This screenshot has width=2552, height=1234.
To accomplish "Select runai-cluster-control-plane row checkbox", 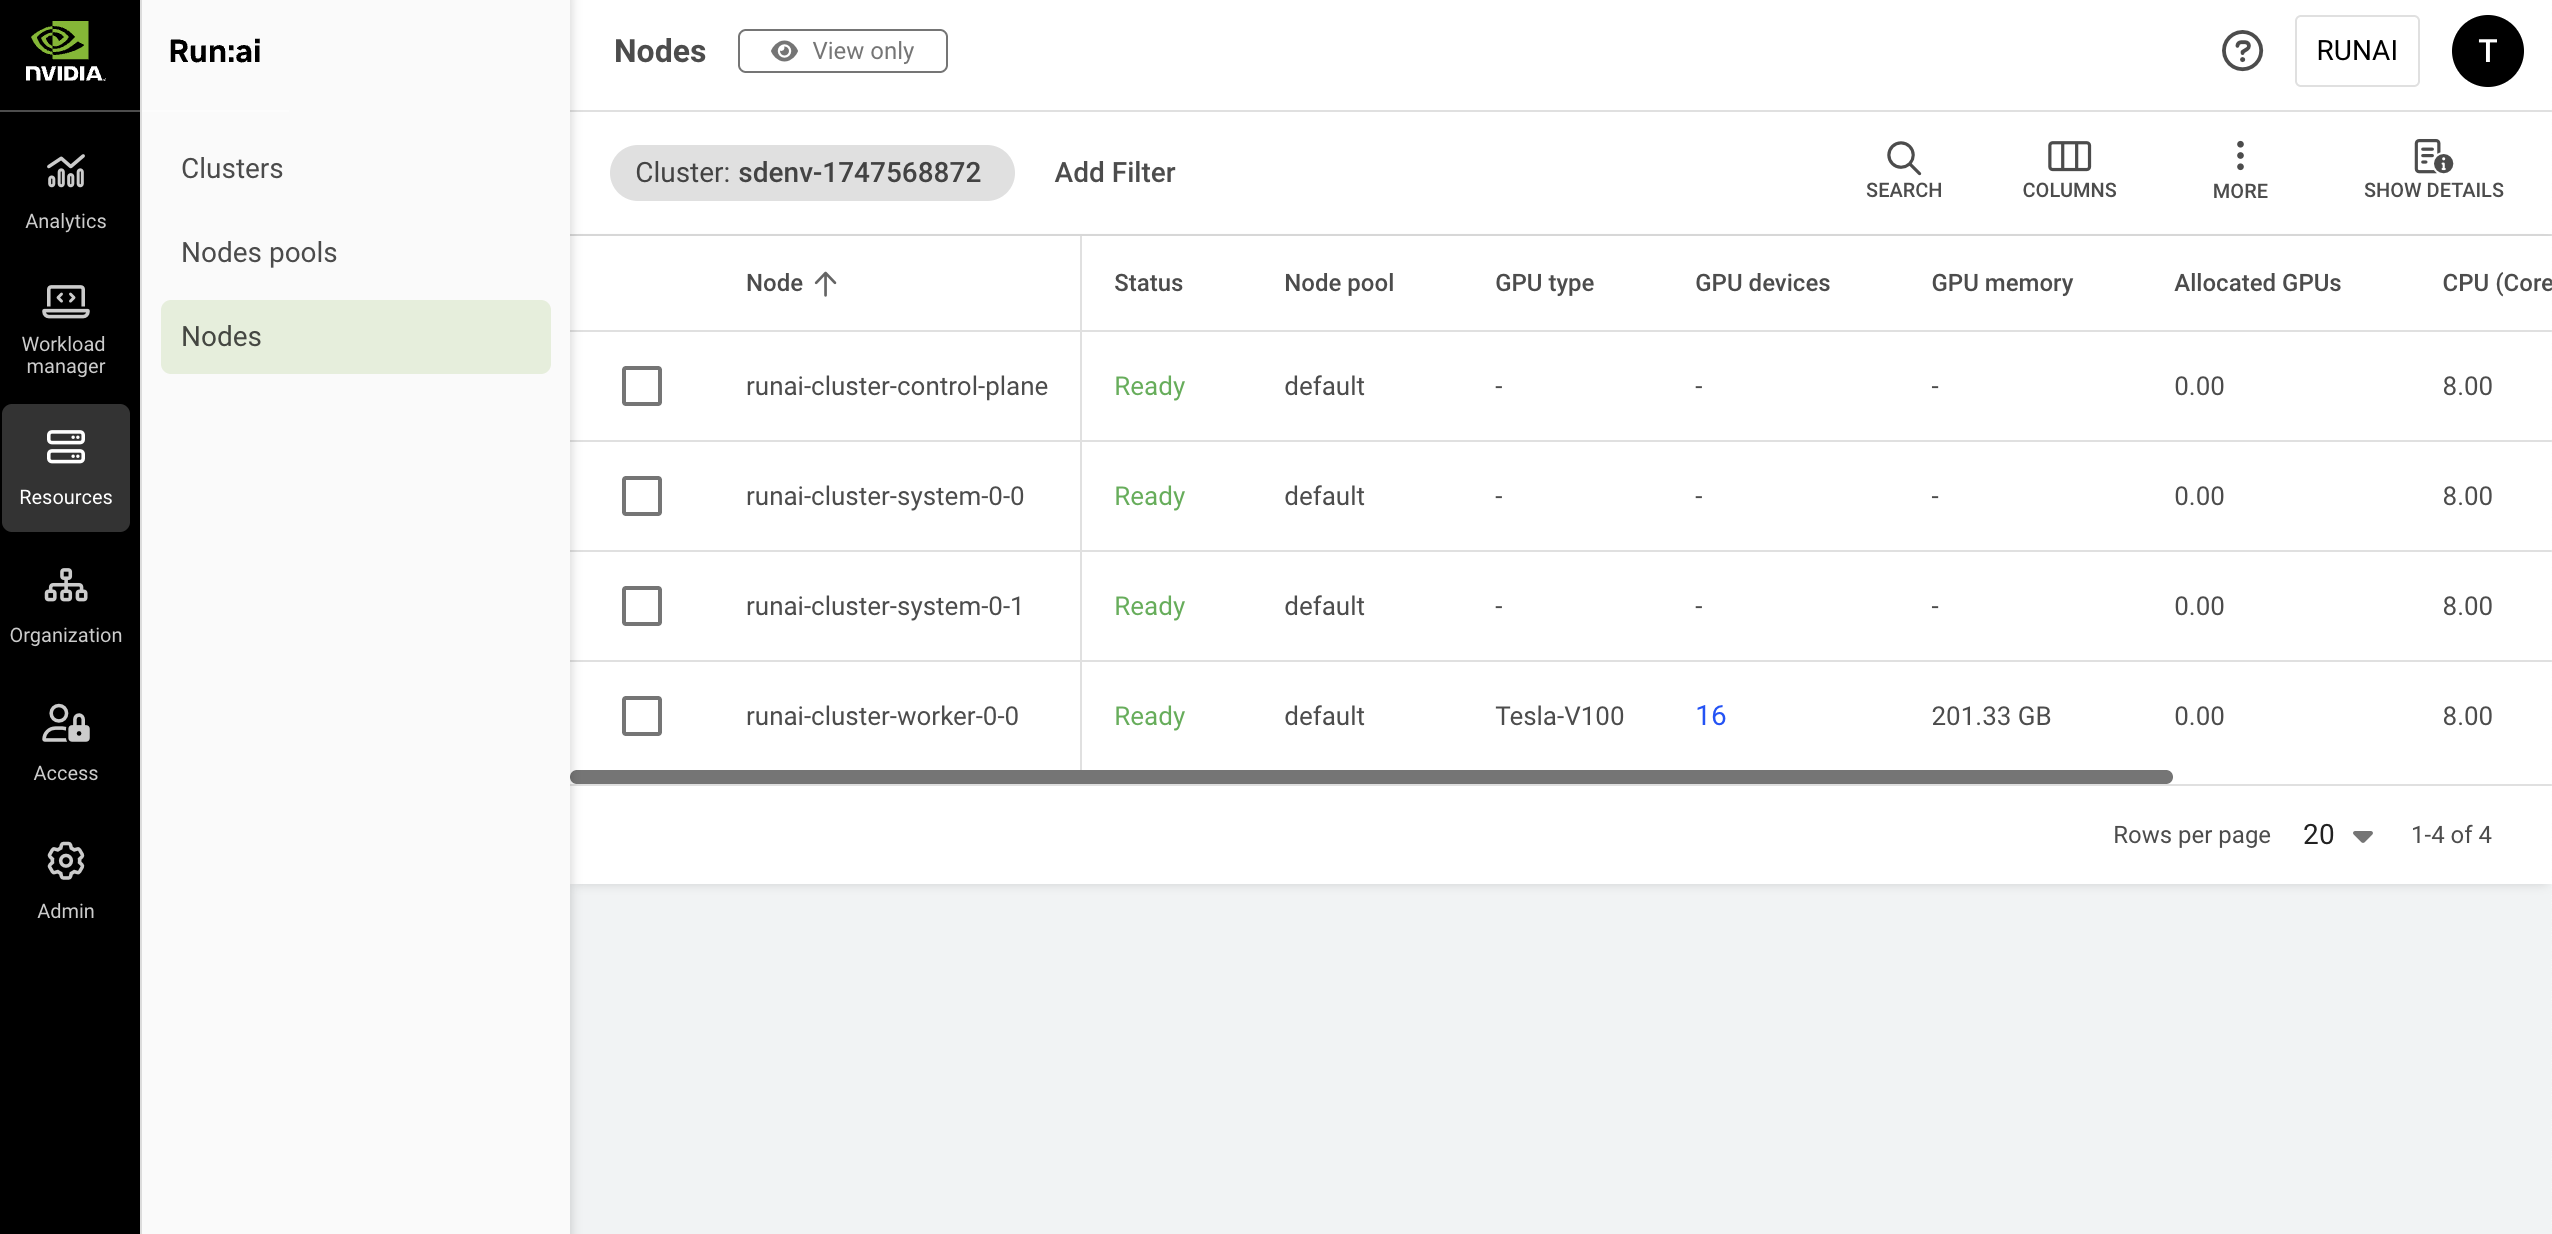I will tap(641, 386).
